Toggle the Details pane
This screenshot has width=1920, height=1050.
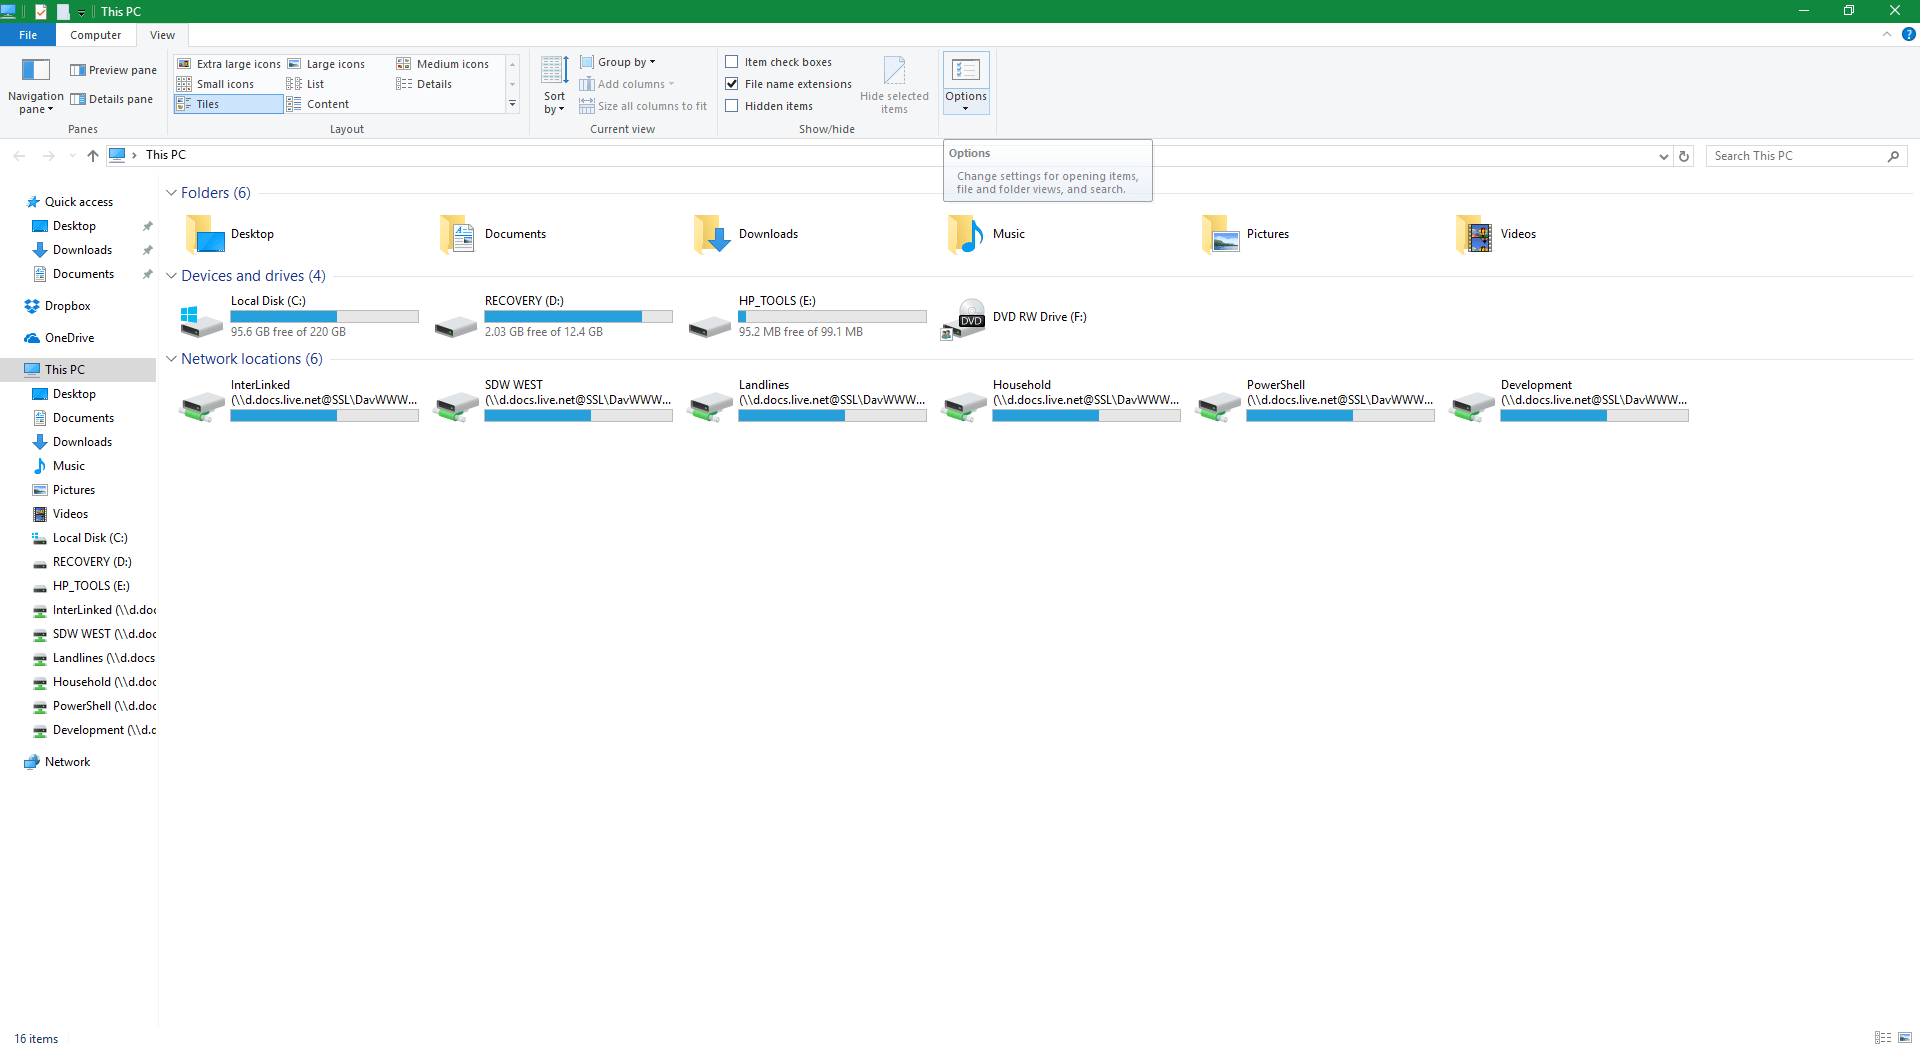[x=112, y=98]
